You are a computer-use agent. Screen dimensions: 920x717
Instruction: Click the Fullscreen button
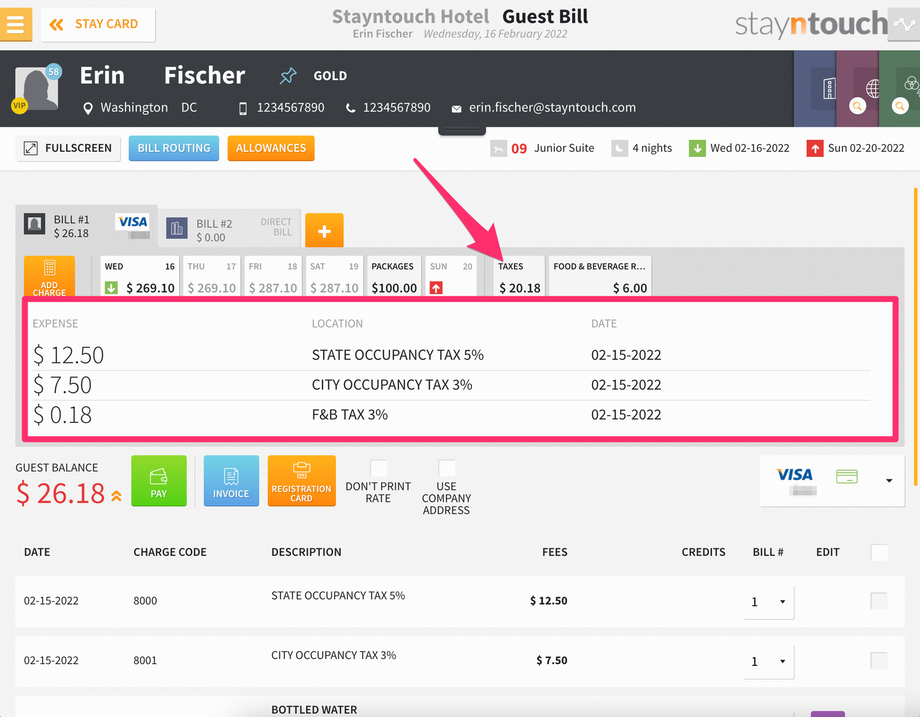click(x=68, y=148)
